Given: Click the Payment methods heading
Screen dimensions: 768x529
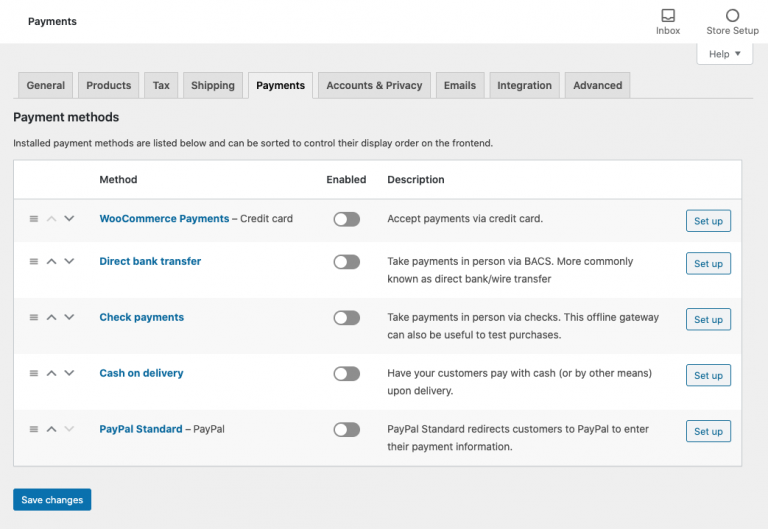Looking at the screenshot, I should [x=66, y=117].
